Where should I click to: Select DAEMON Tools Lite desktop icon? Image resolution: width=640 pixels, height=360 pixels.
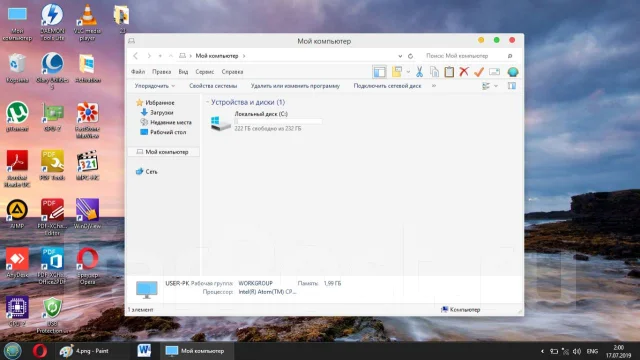52,22
